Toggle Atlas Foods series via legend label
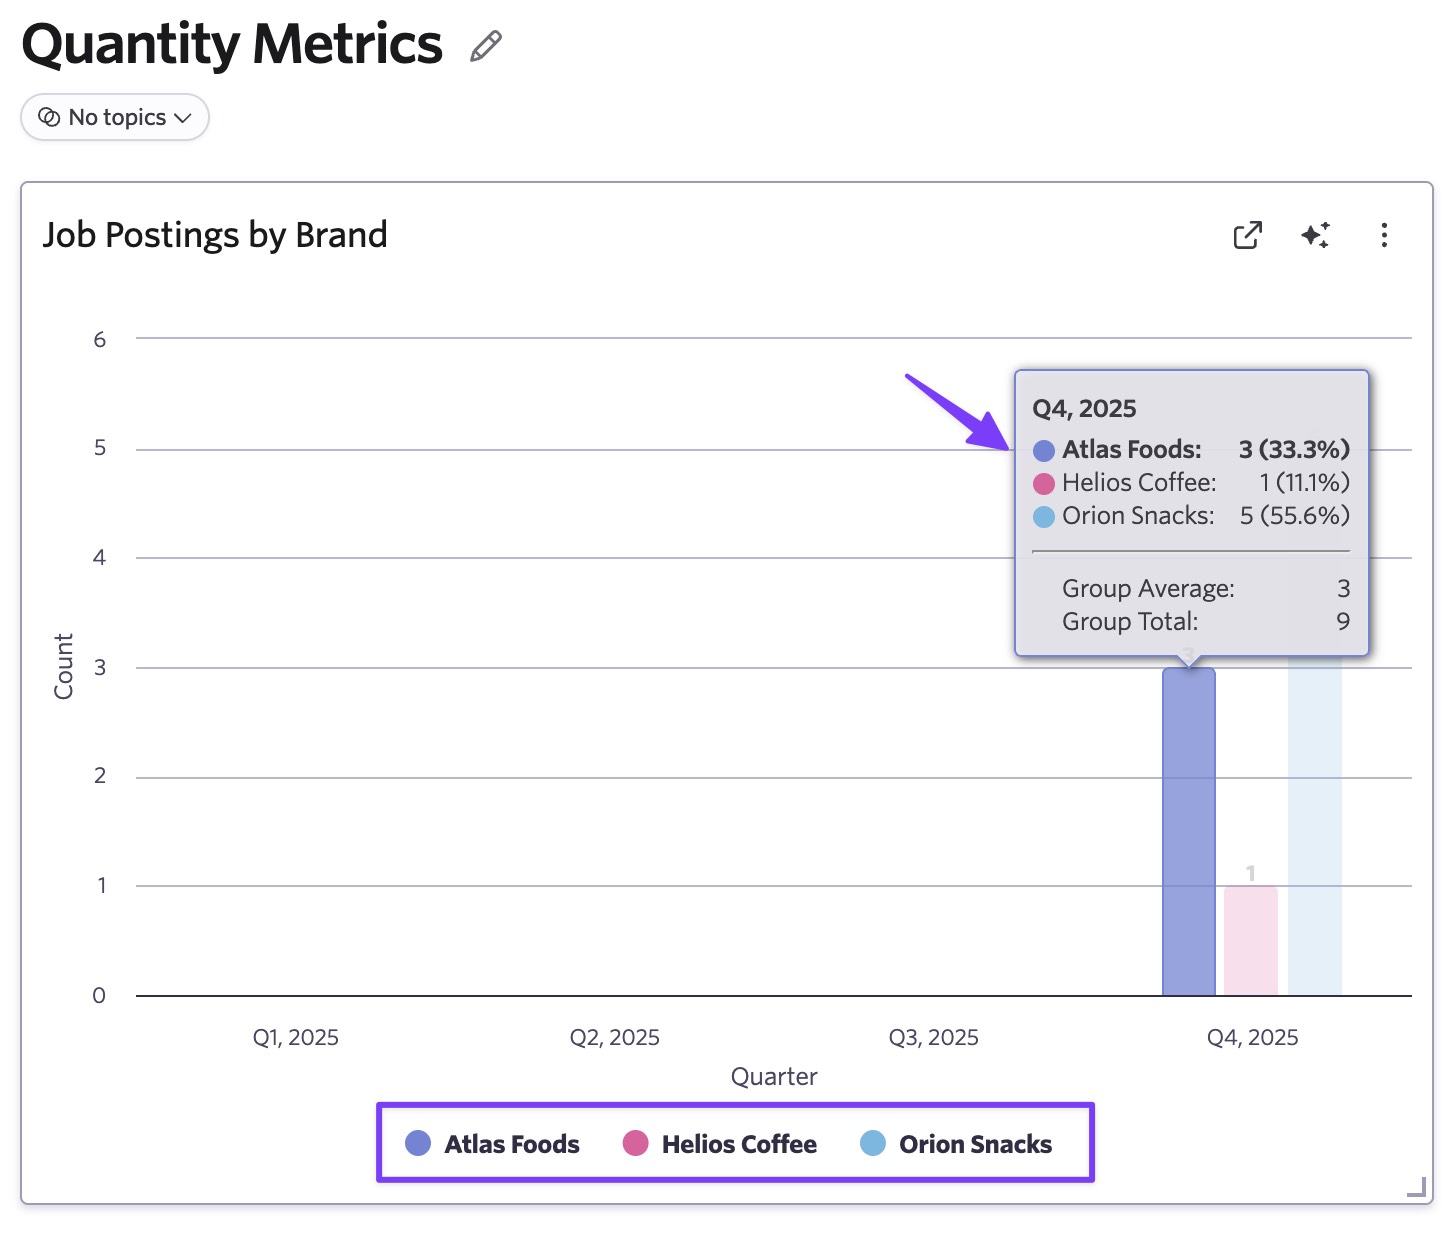The height and width of the screenshot is (1236, 1454). pyautogui.click(x=511, y=1144)
